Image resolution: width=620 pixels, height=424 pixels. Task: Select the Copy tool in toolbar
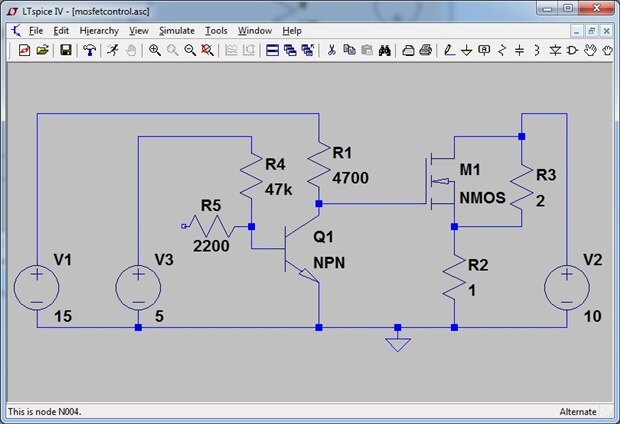tap(349, 50)
